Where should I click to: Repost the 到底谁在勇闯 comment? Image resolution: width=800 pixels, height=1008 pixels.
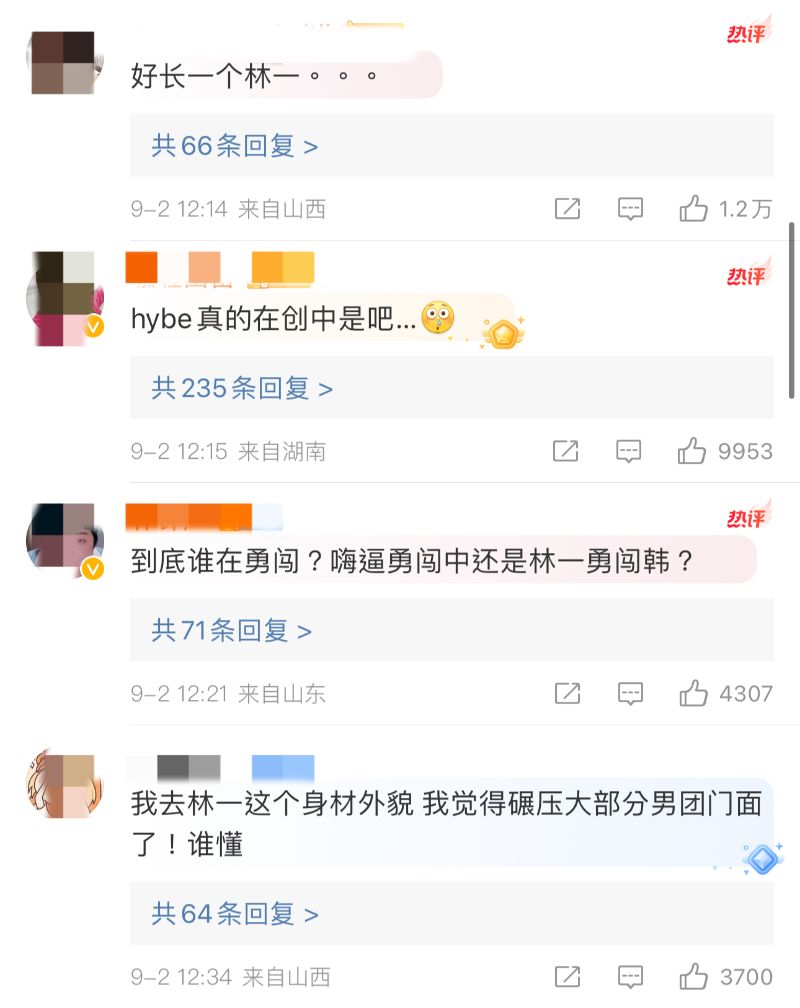pos(567,693)
